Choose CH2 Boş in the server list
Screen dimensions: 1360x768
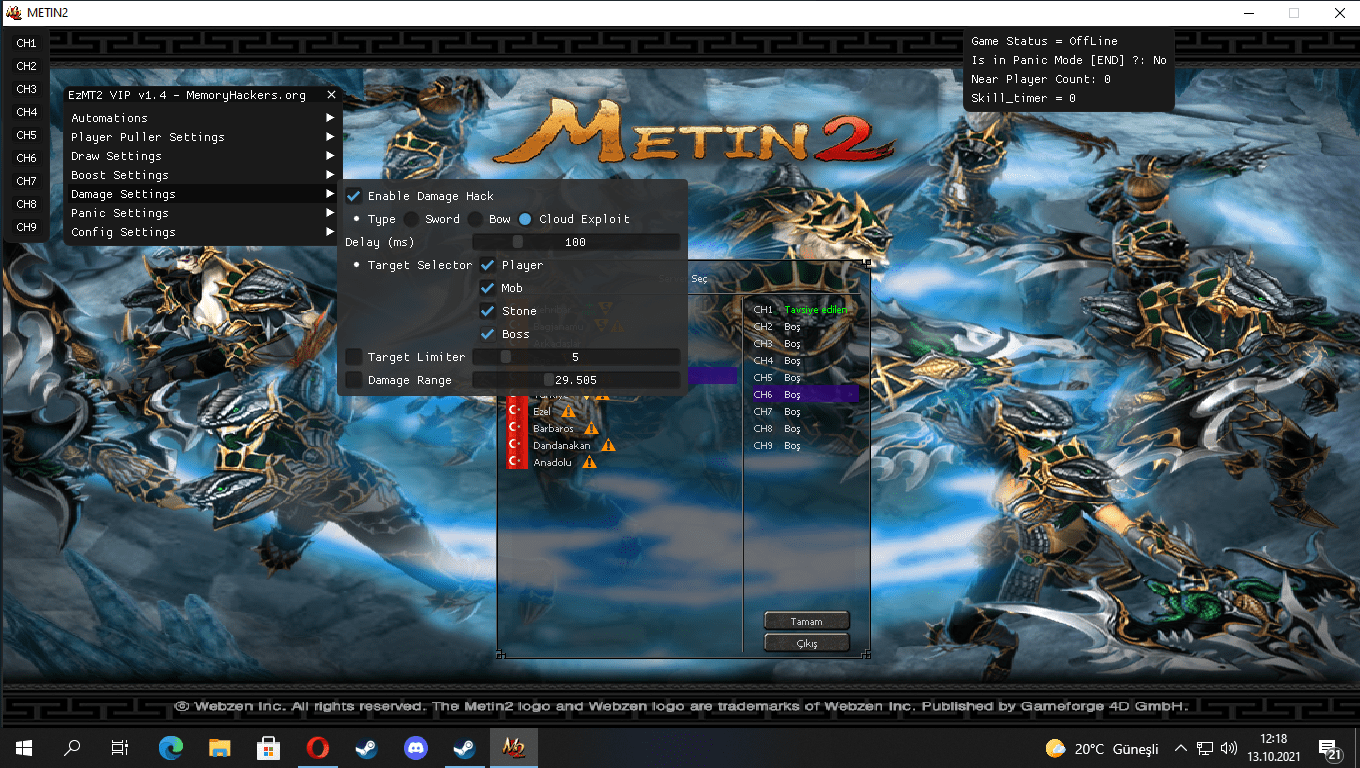tap(804, 327)
